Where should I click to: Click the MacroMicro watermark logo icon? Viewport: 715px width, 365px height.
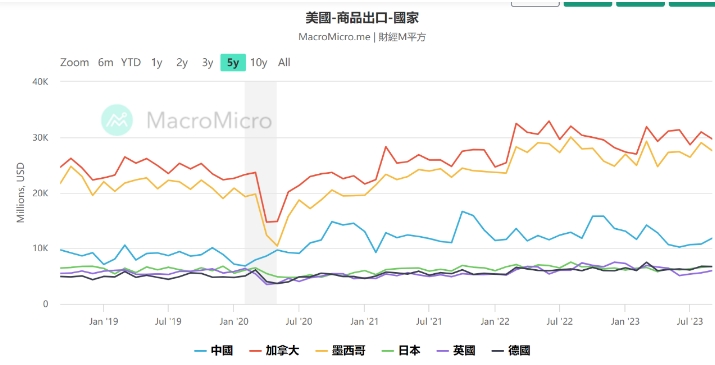click(x=117, y=120)
